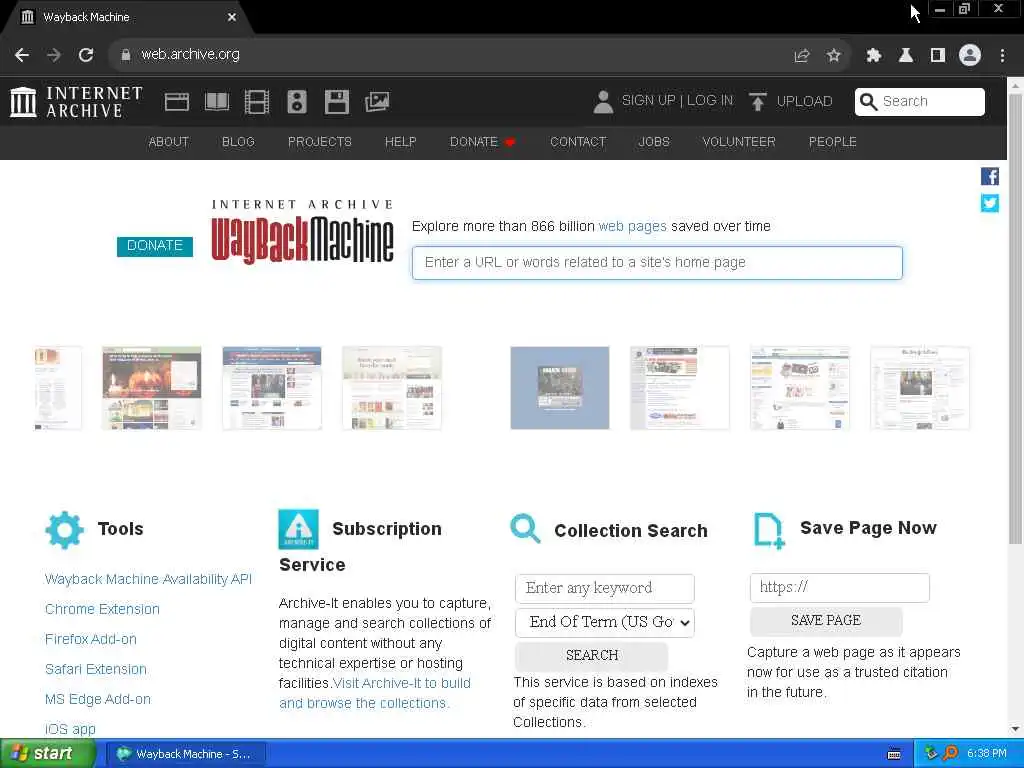Screen dimensions: 1024x768
Task: Open the Texts book icon
Action: (x=217, y=102)
